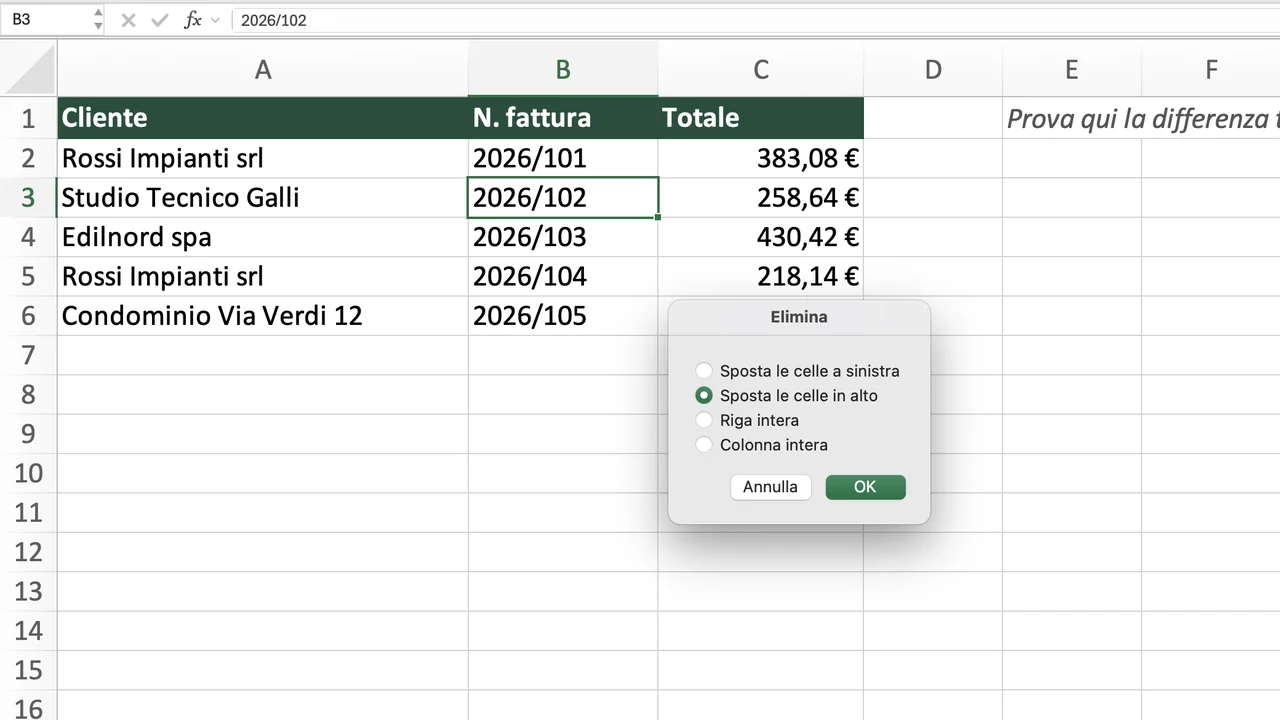Viewport: 1280px width, 720px height.
Task: Click total cell 383,08 €
Action: (x=761, y=158)
